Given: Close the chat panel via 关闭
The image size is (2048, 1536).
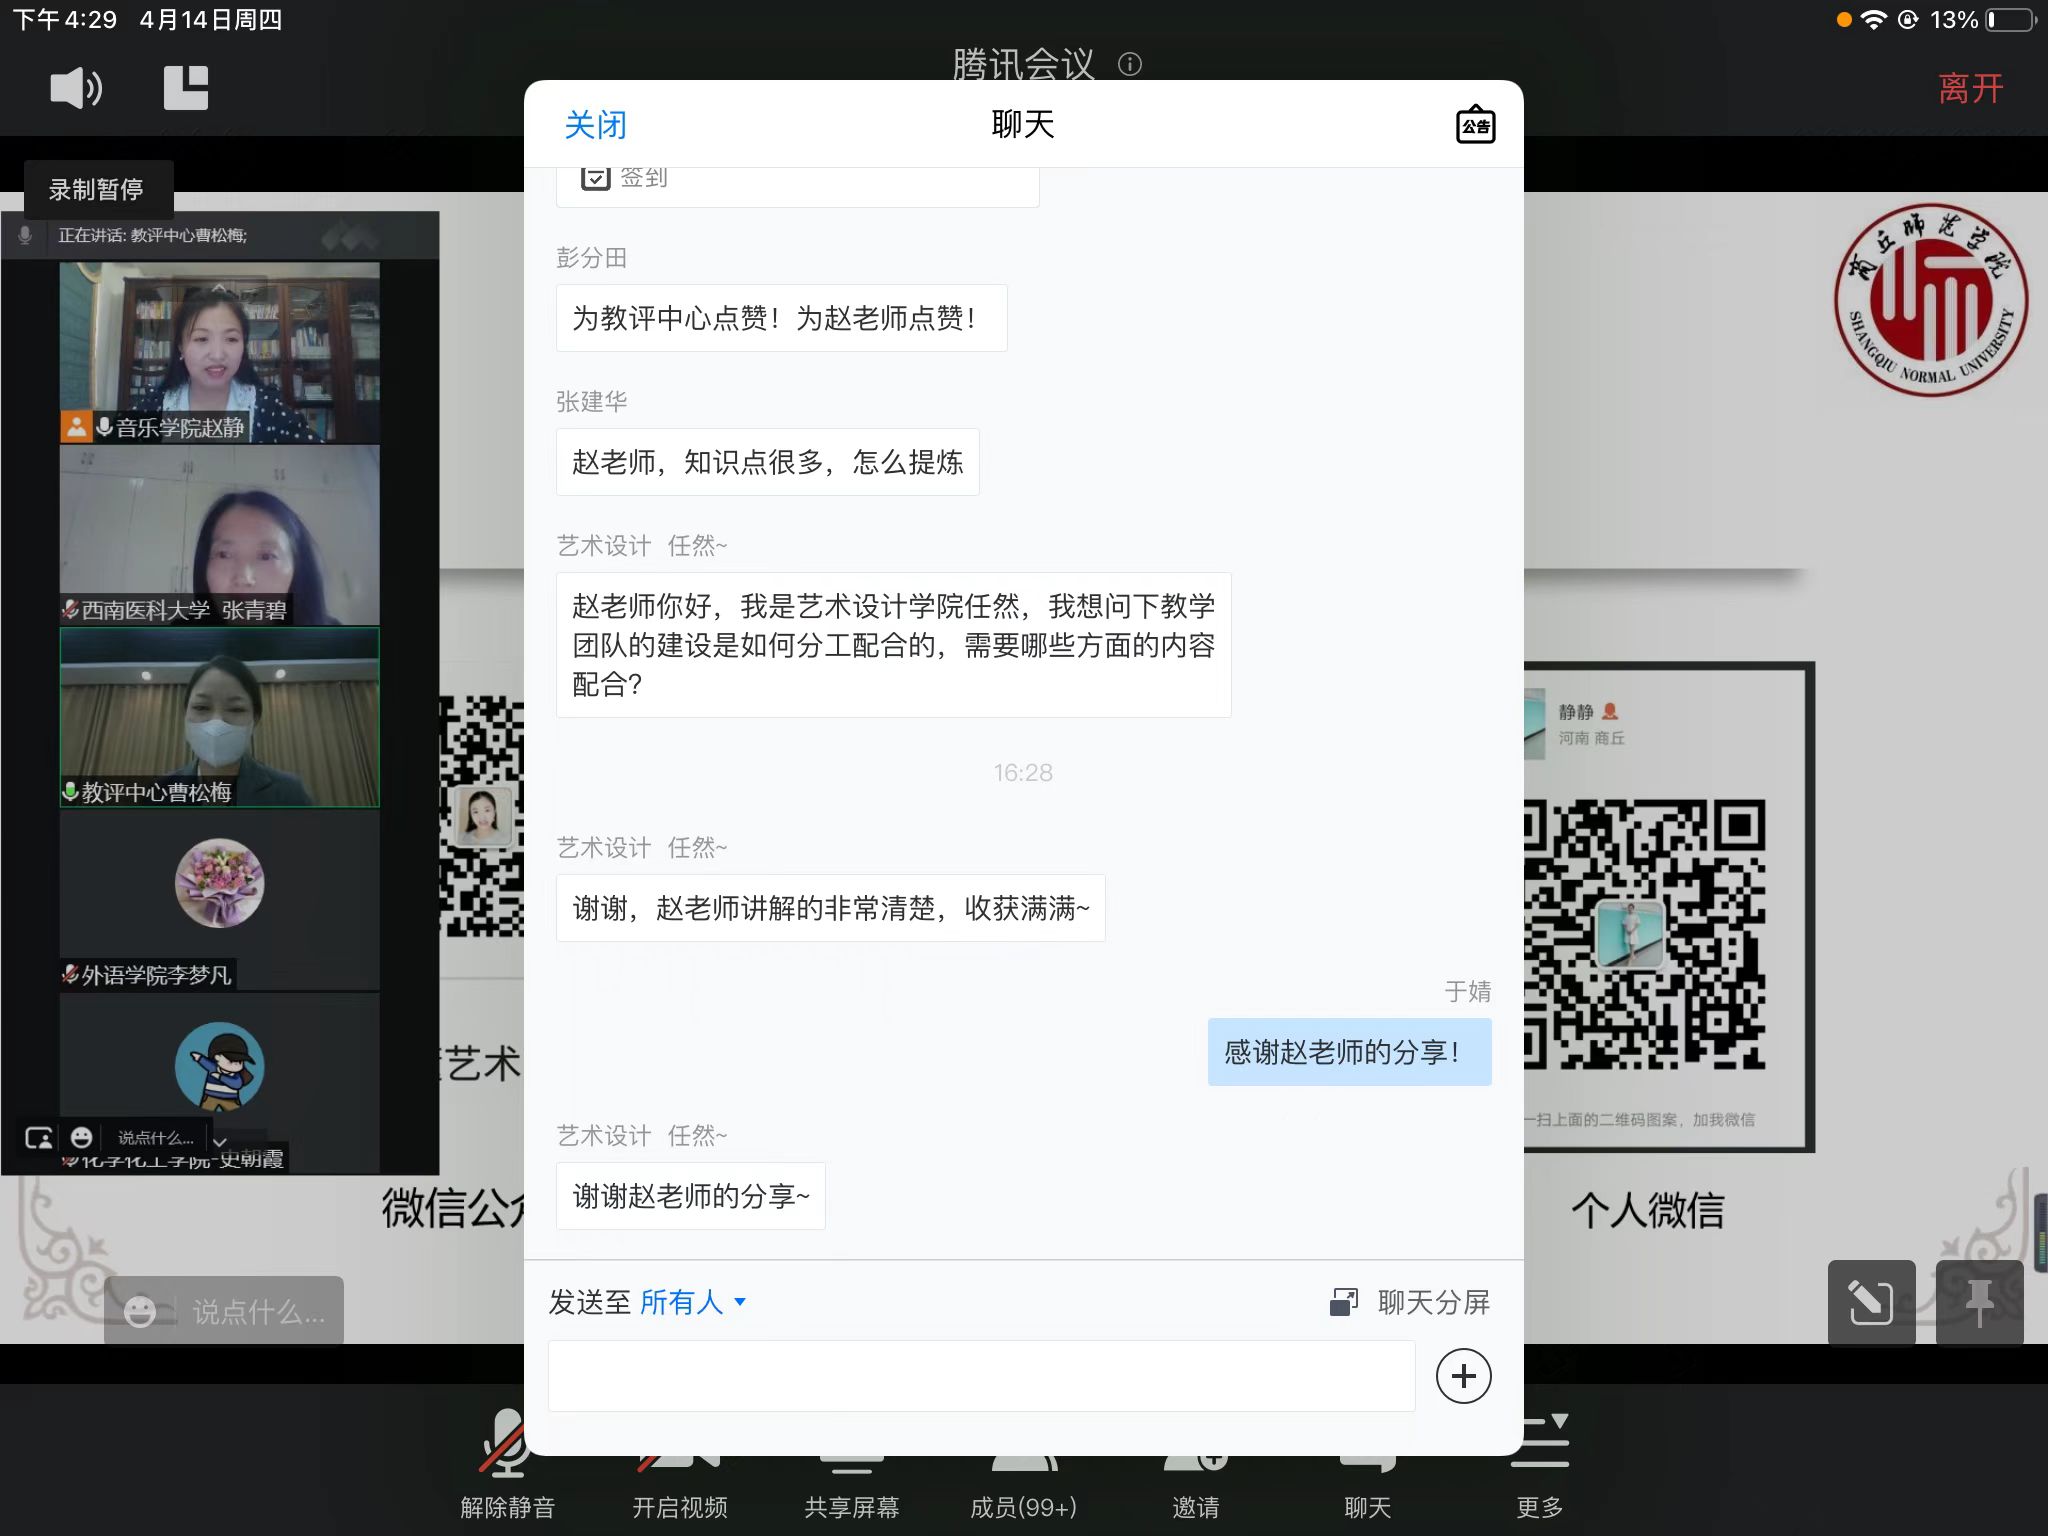Looking at the screenshot, I should [x=595, y=125].
